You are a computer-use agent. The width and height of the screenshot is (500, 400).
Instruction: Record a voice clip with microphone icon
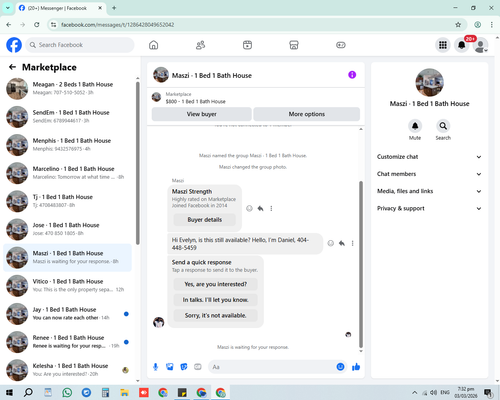coord(155,367)
